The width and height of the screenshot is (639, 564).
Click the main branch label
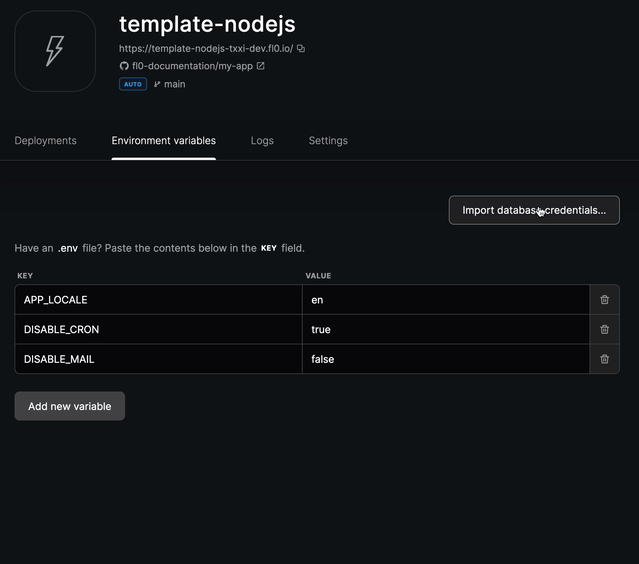pos(174,84)
